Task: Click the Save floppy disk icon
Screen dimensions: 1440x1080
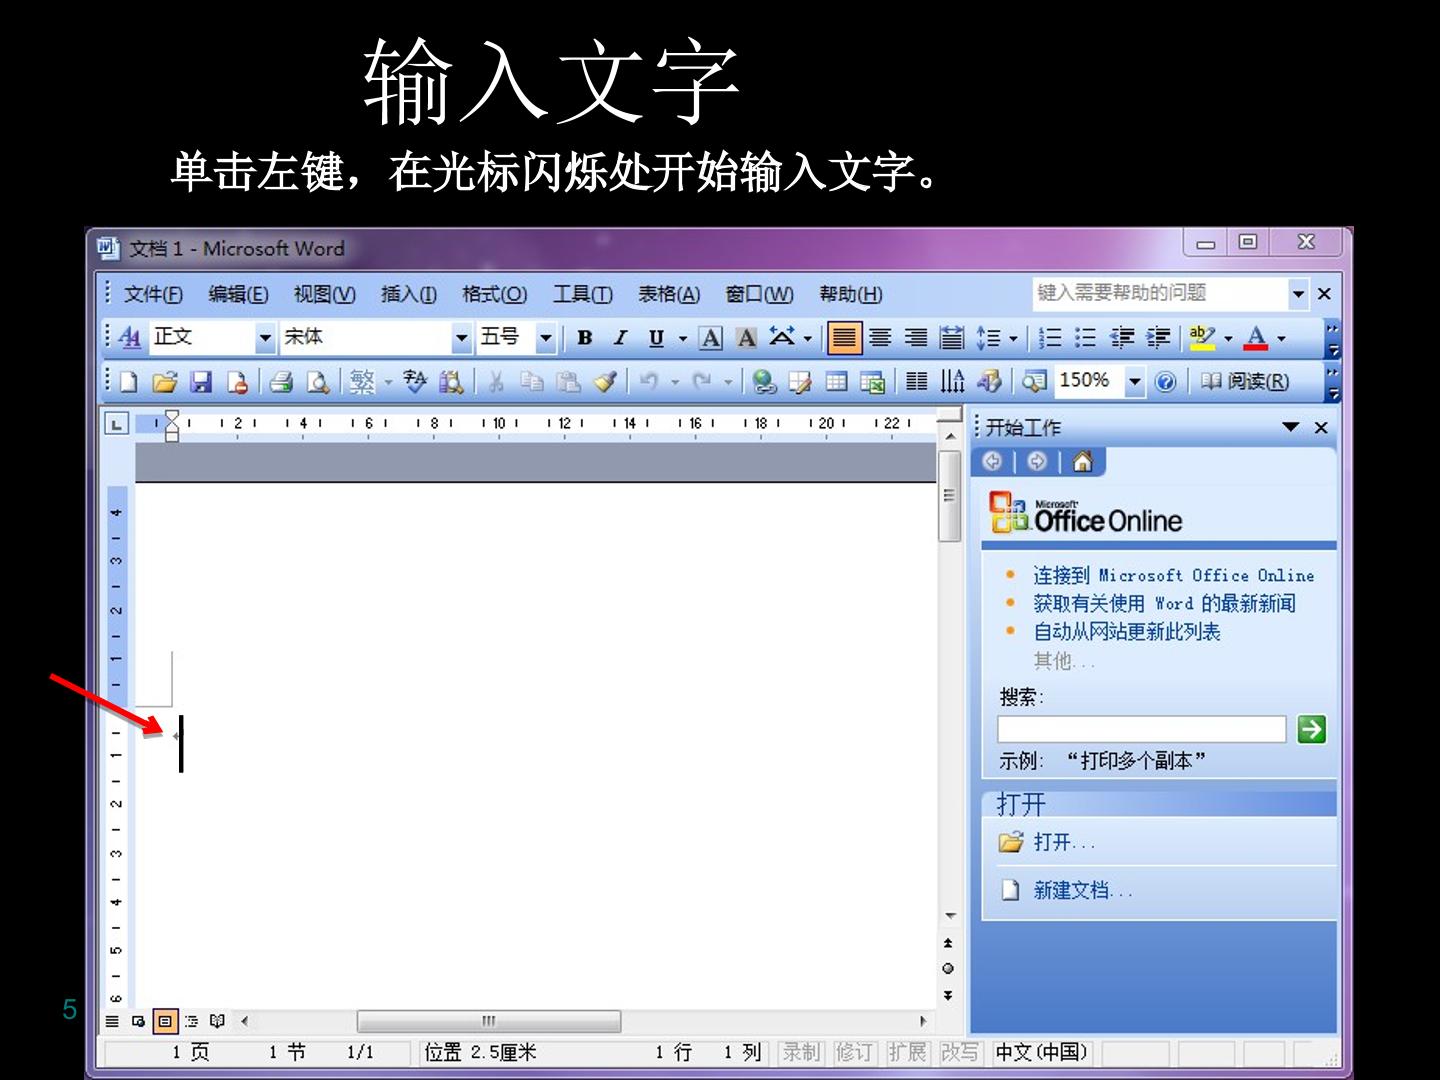Action: pos(201,381)
